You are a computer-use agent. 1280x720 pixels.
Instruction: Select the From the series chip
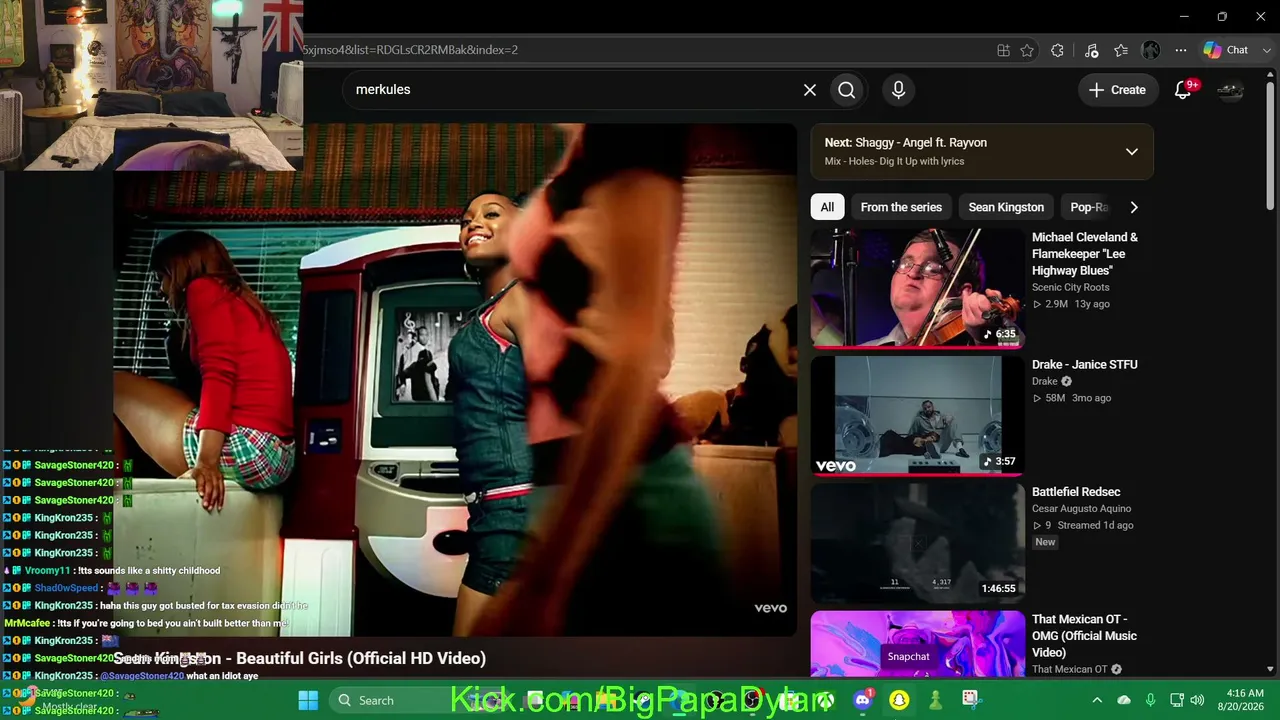pos(901,207)
